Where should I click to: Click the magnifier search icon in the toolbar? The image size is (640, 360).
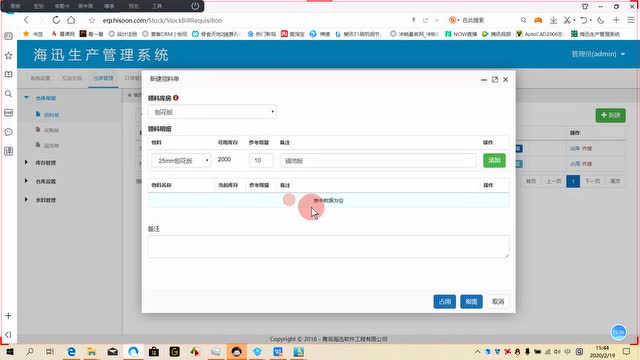pos(523,20)
